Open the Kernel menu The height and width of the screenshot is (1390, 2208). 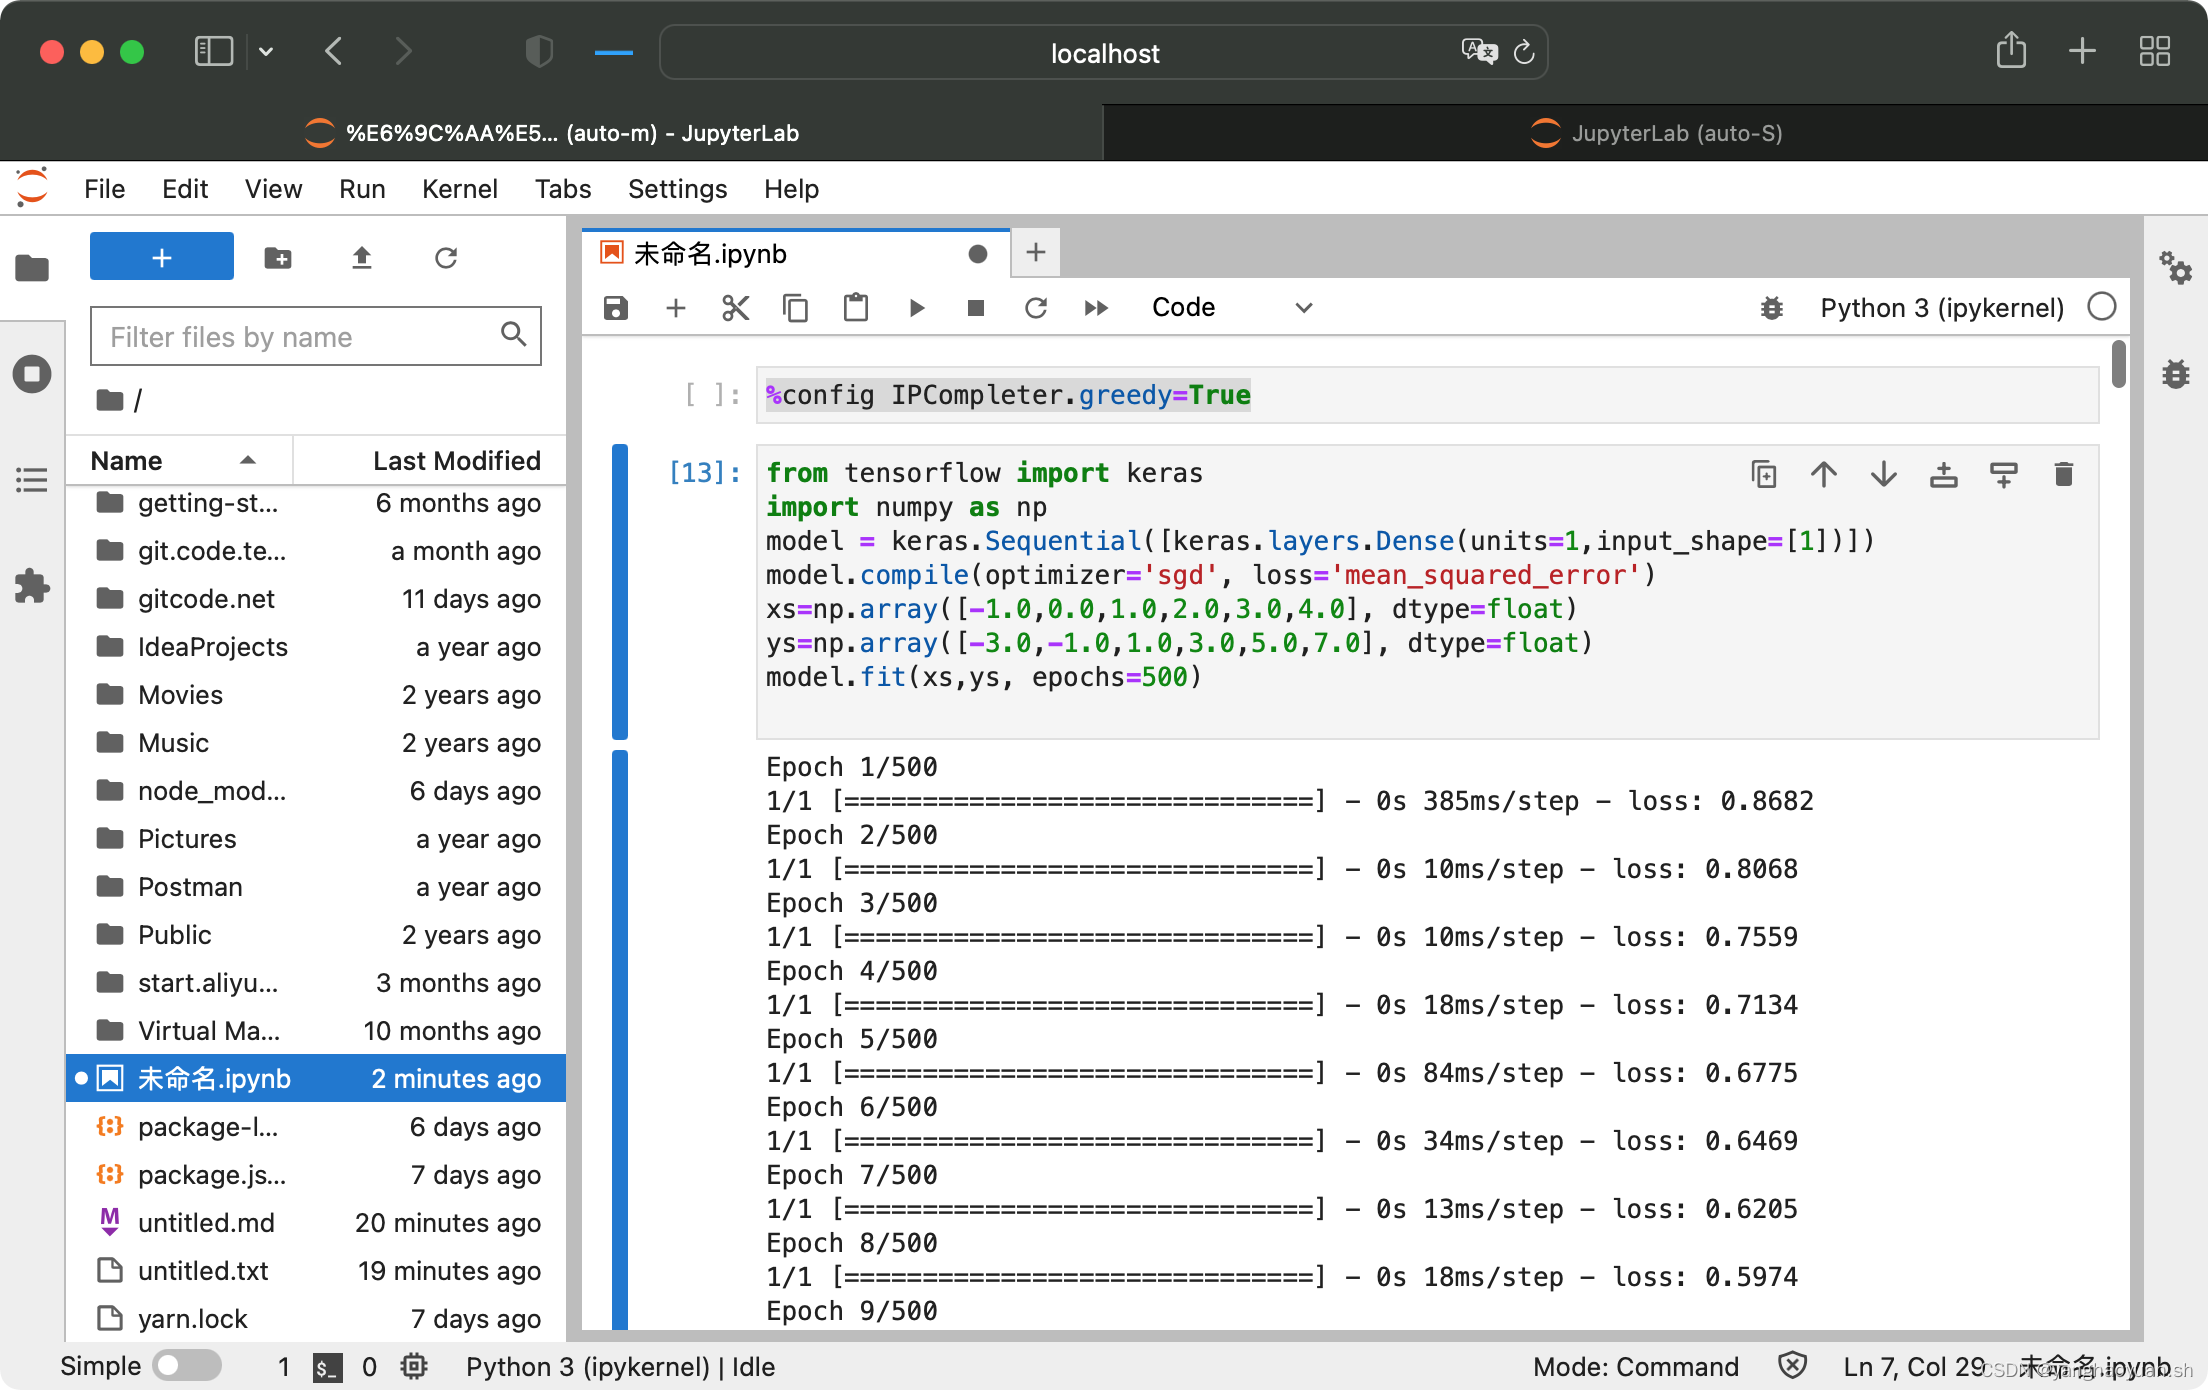(460, 188)
